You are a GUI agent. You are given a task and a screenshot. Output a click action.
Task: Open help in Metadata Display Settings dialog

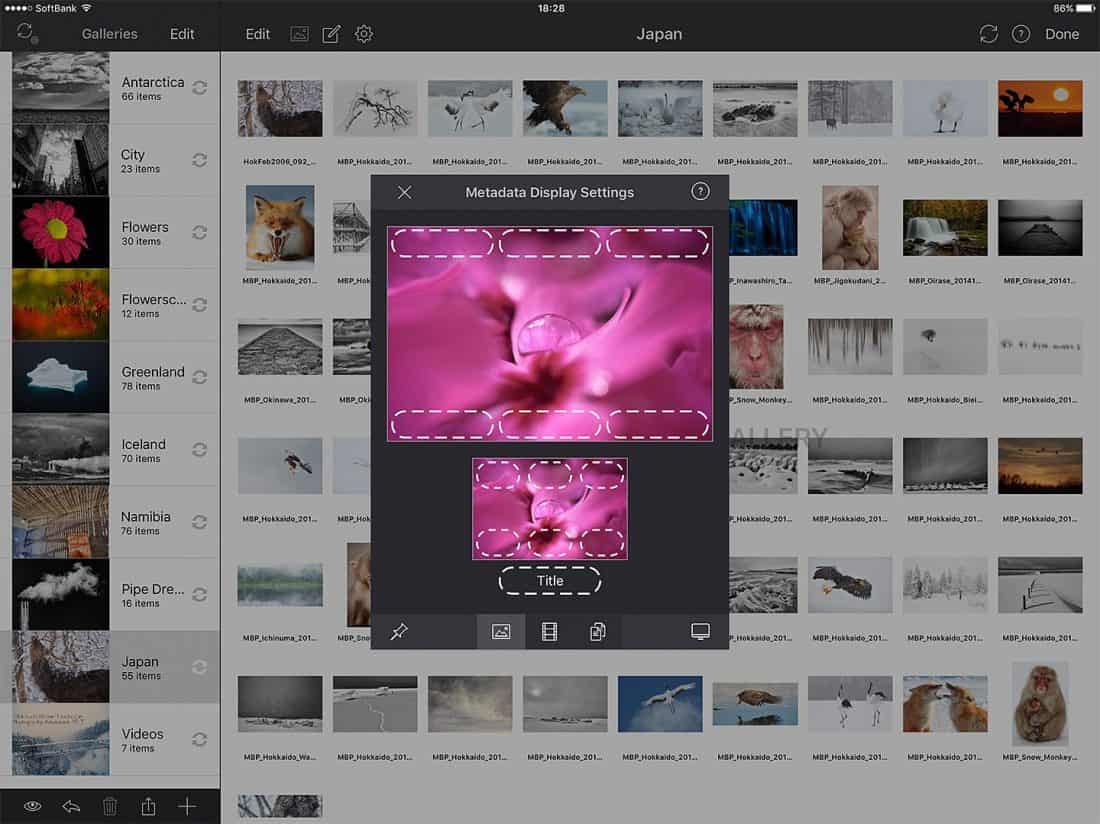(700, 192)
